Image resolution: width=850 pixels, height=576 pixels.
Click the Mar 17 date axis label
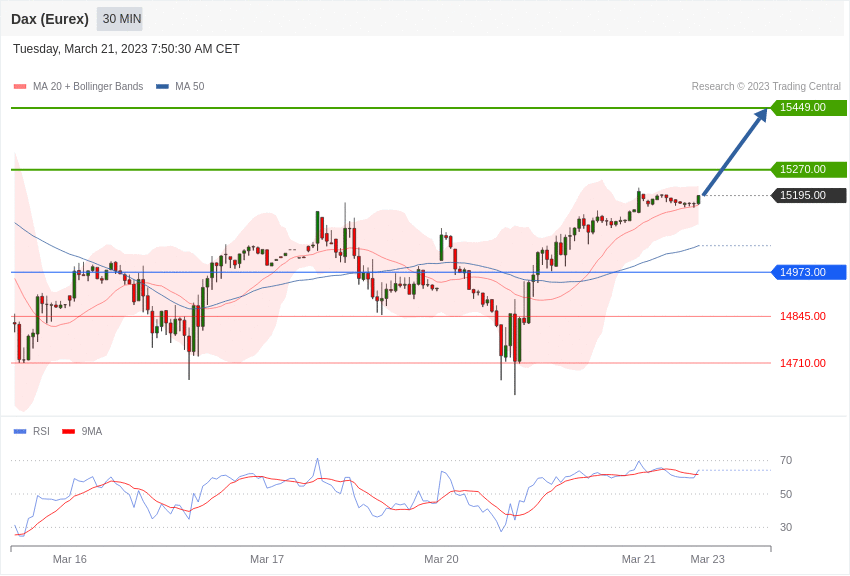click(x=267, y=559)
